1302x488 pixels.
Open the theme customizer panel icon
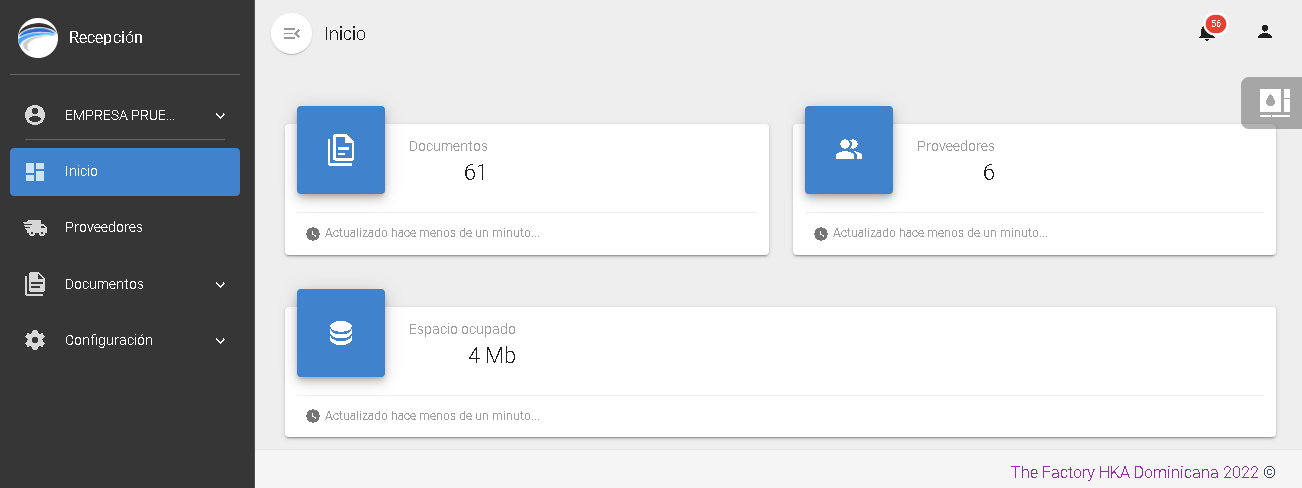(1273, 102)
